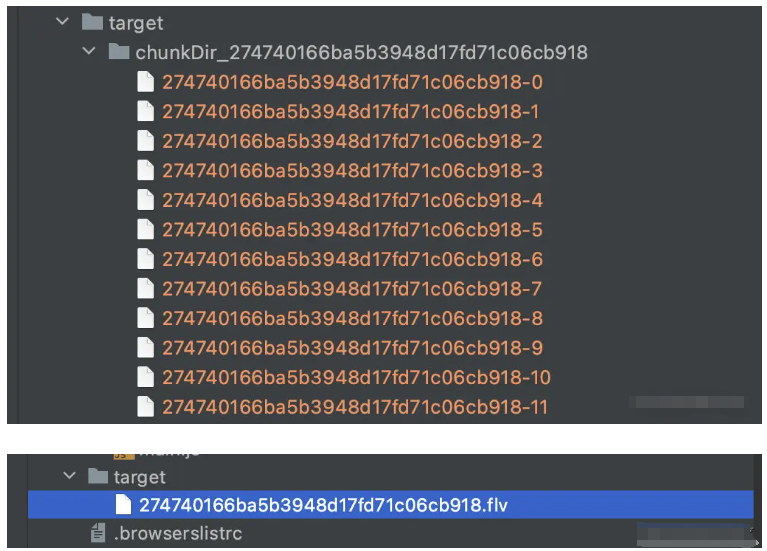Select chunk file ending in -10
The image size is (767, 551).
(x=355, y=378)
